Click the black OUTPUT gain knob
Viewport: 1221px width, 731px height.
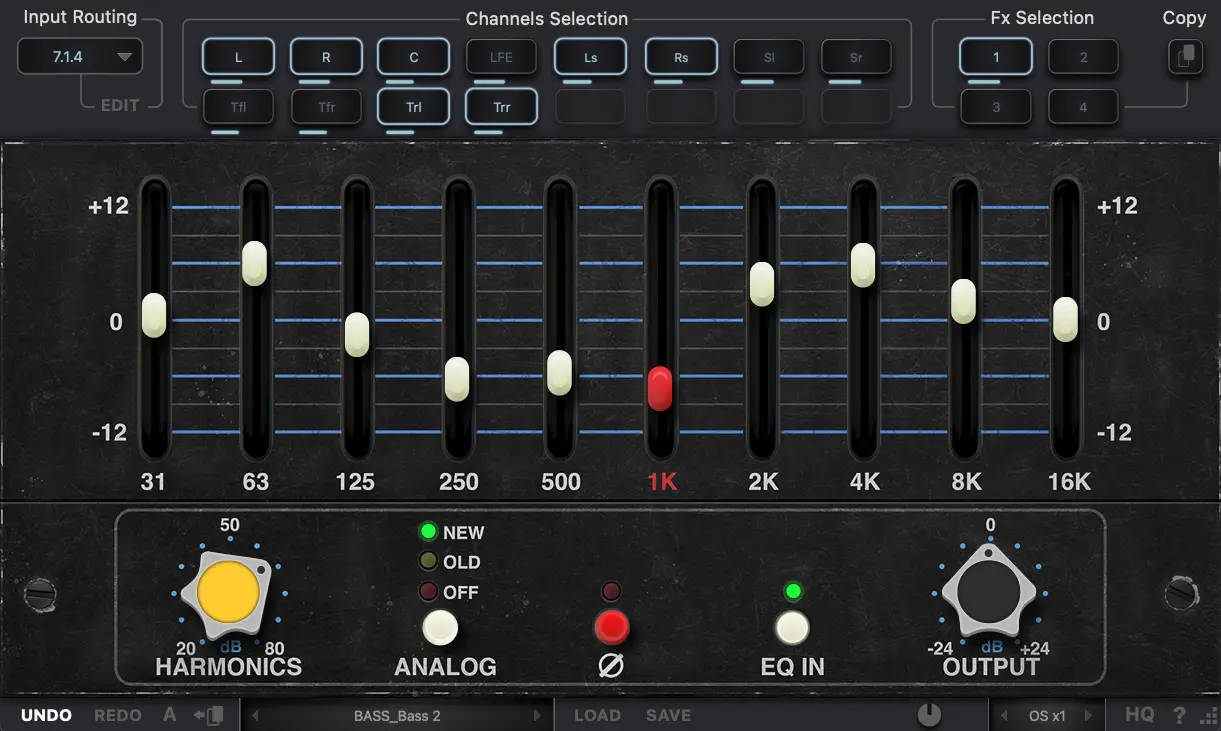coord(989,592)
